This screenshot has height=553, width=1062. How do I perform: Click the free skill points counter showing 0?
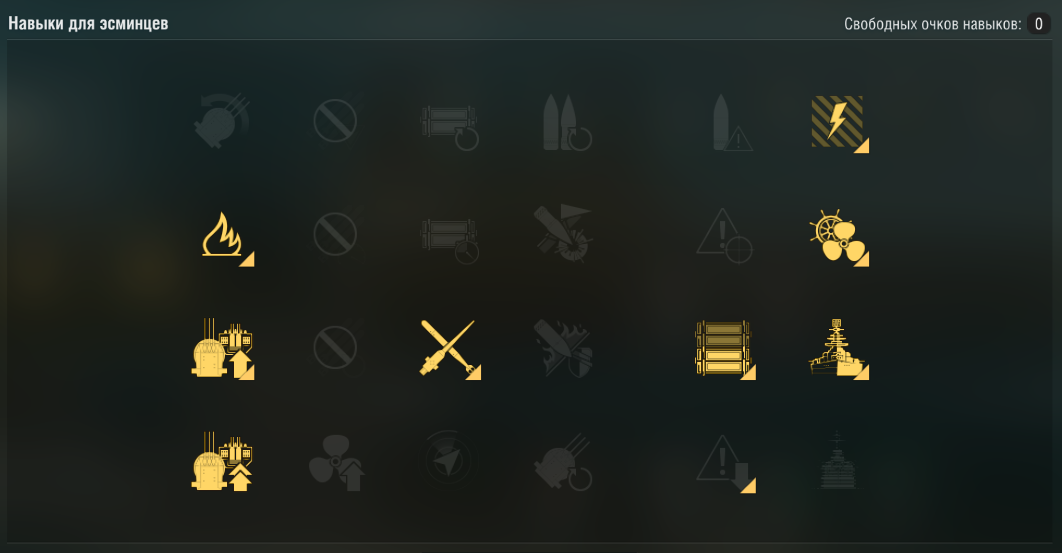(x=1038, y=24)
